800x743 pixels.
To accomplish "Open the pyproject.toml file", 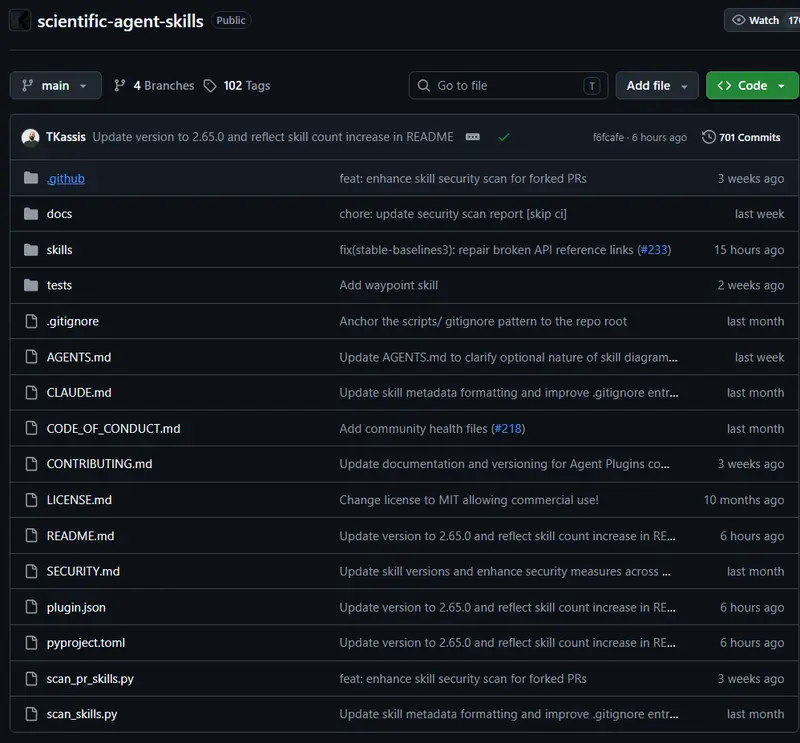I will point(86,643).
